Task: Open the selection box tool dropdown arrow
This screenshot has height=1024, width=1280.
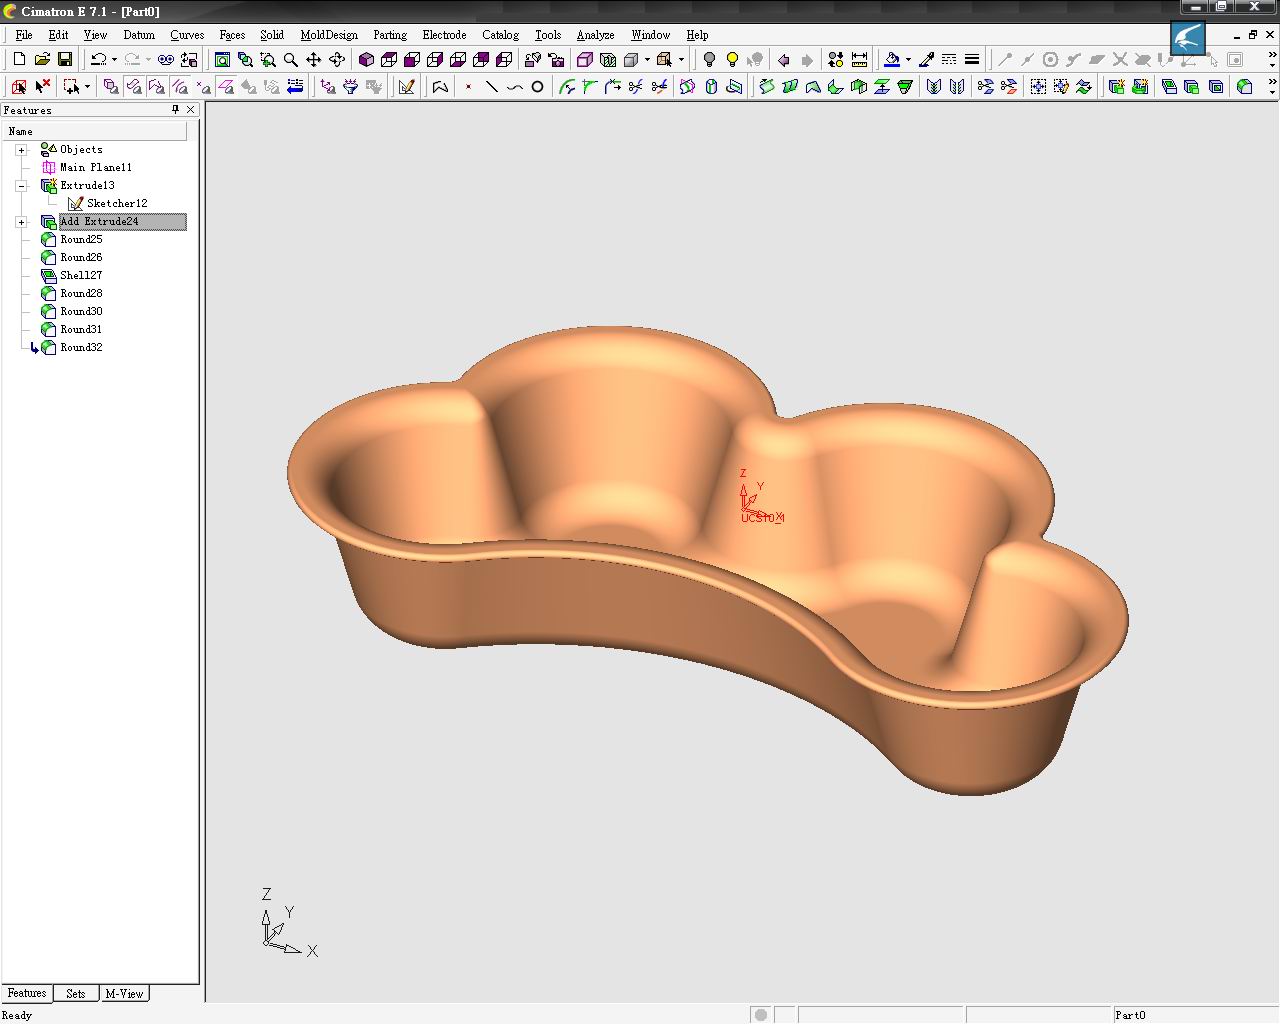Action: tap(87, 87)
